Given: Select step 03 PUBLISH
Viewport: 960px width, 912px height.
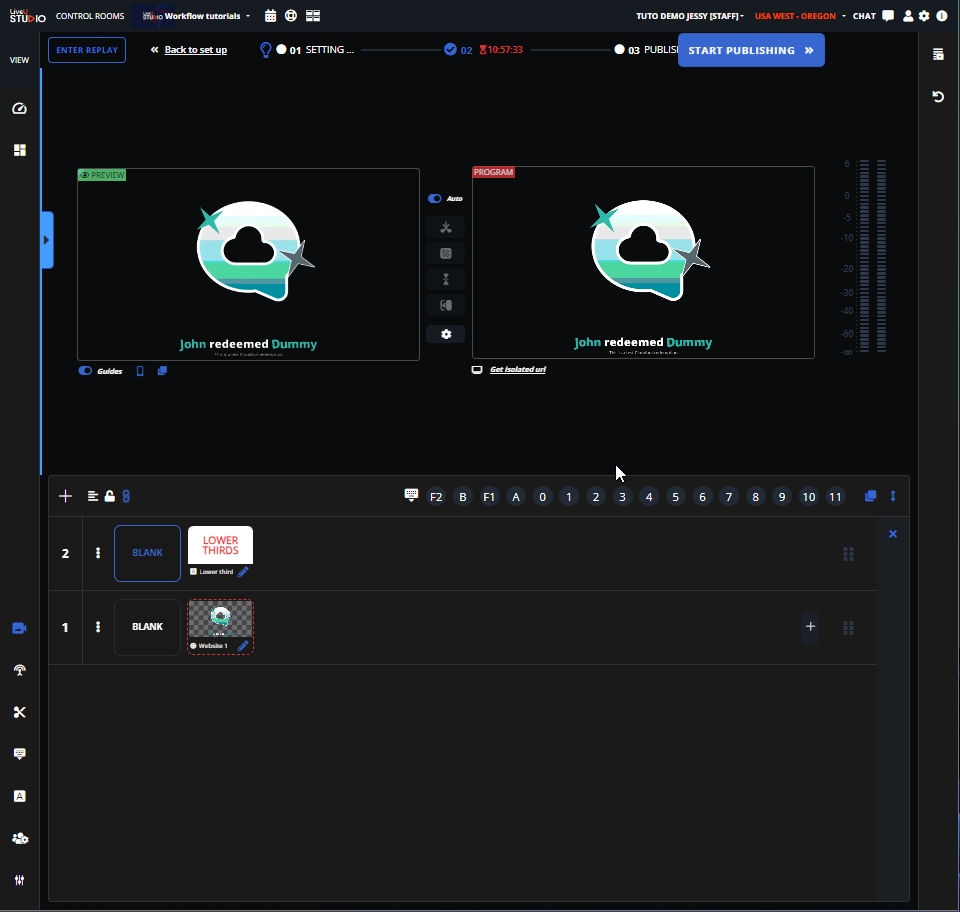Looking at the screenshot, I should [645, 50].
